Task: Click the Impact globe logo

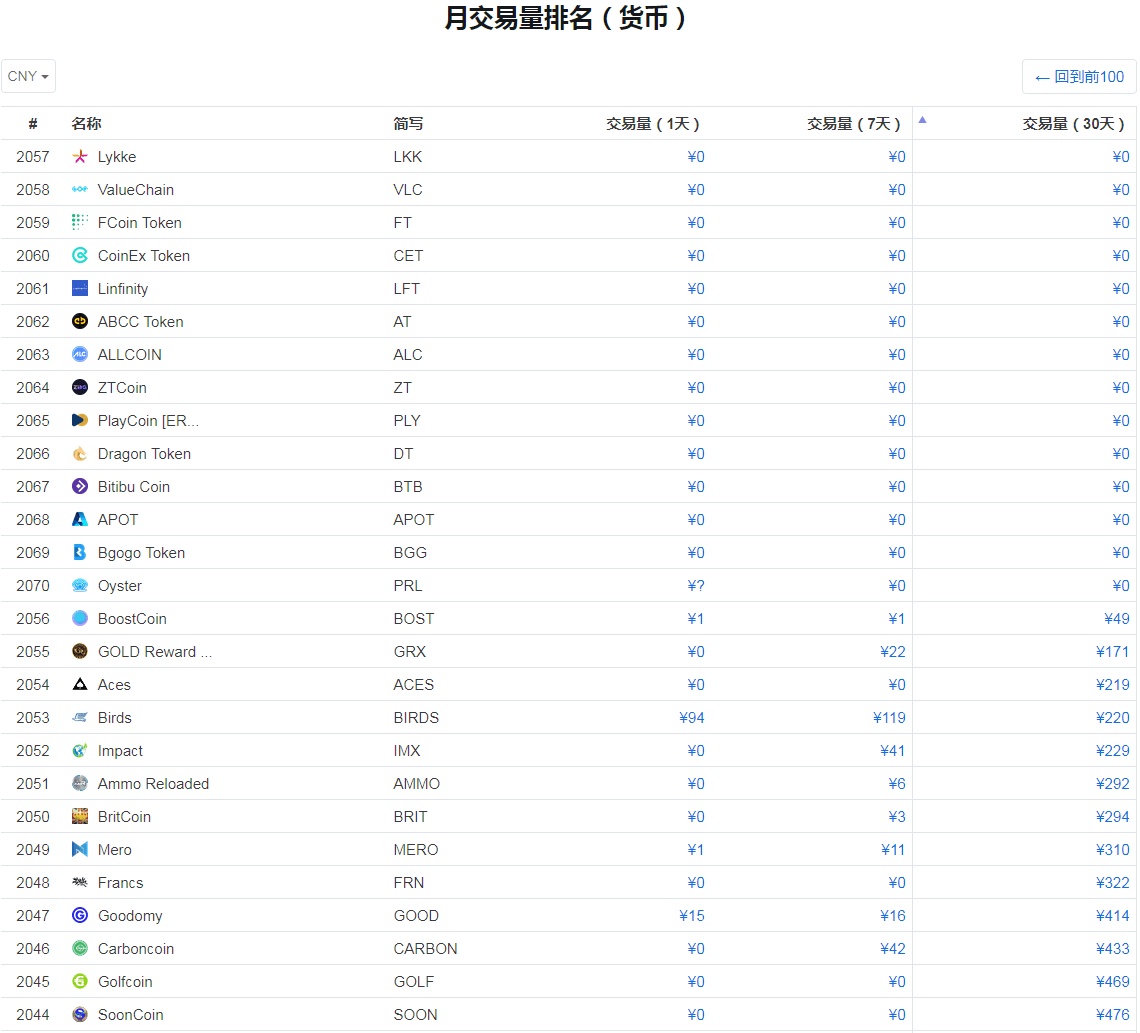Action: pos(80,750)
